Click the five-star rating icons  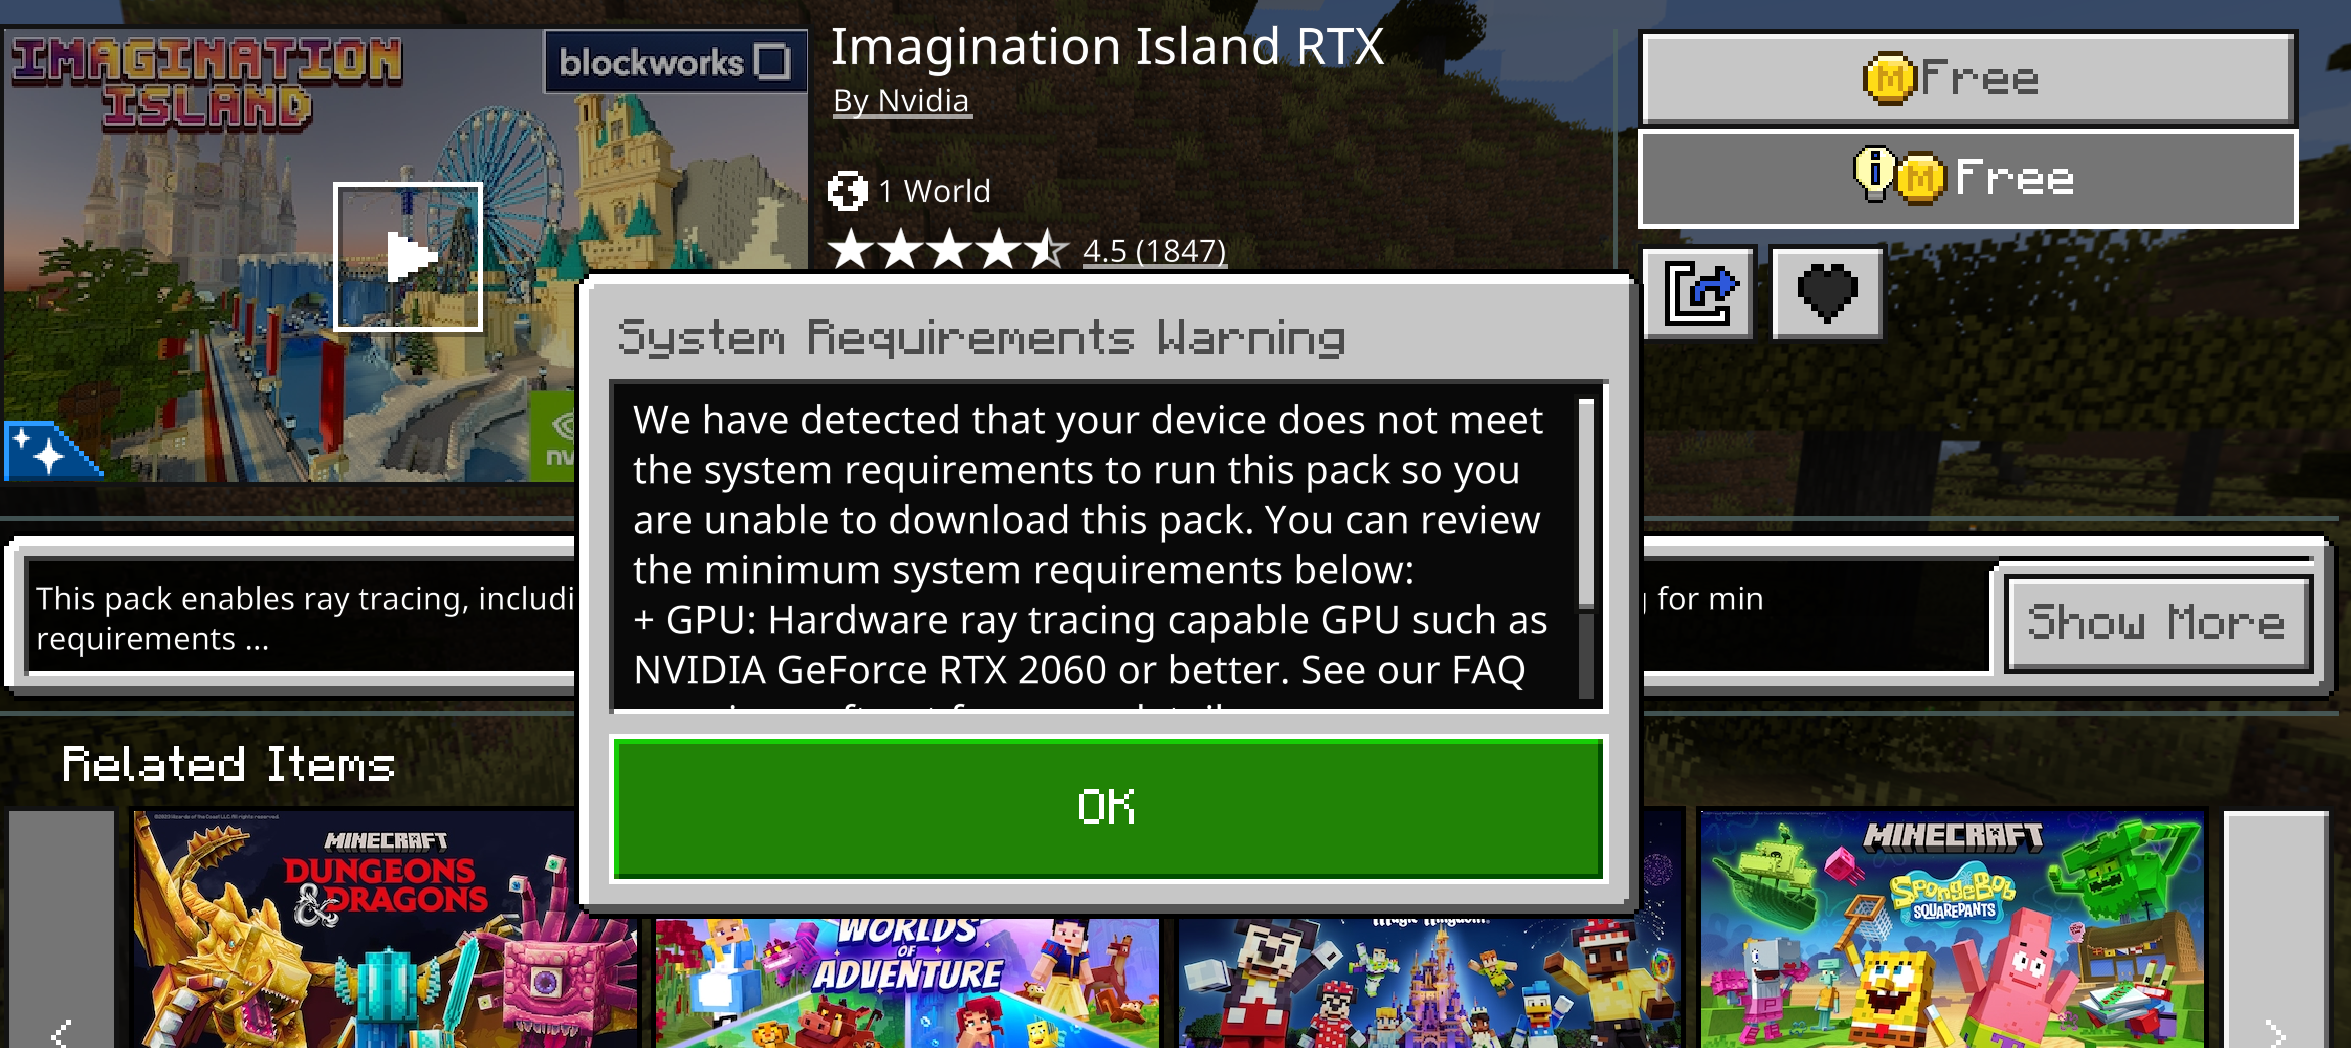[x=948, y=250]
